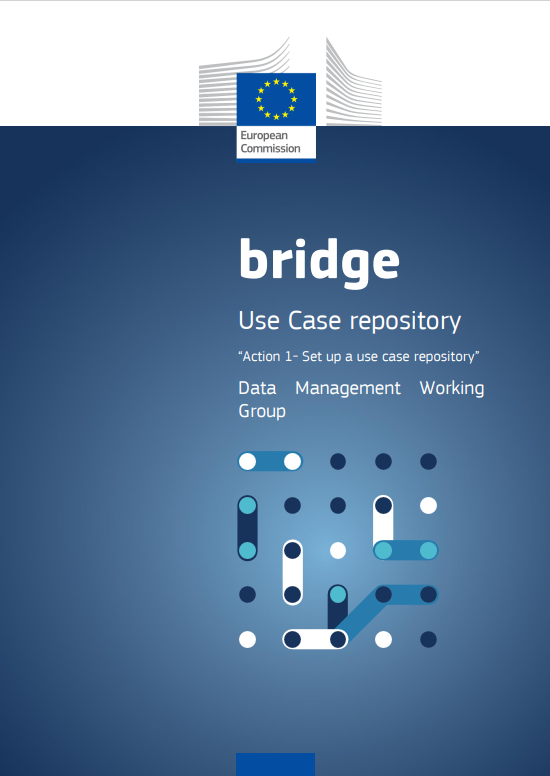
Task: Select the "Action 1- Set up a use case repository" line
Action: (359, 356)
